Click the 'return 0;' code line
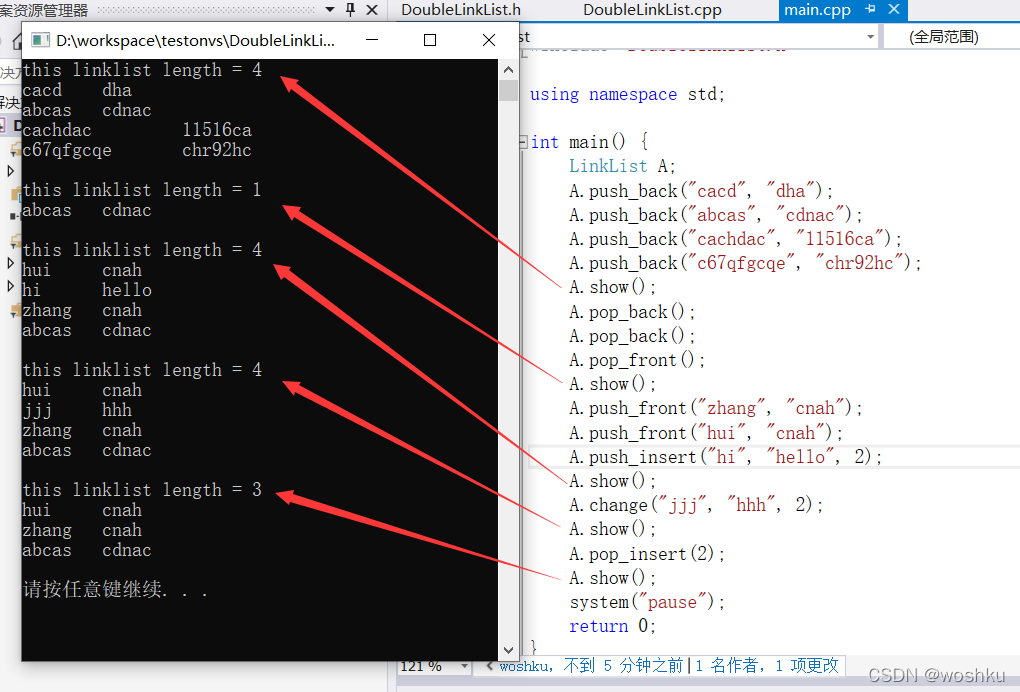This screenshot has height=692, width=1020. coord(612,626)
